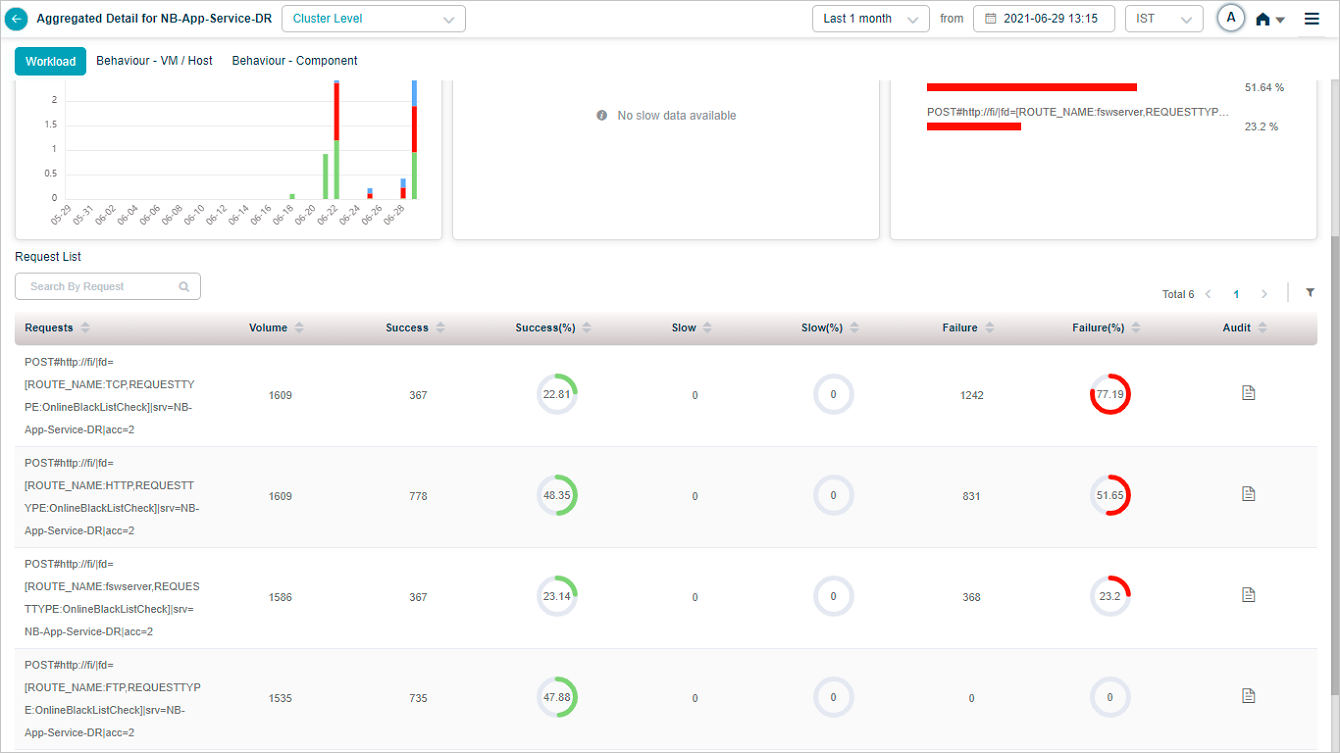Screen dimensions: 1340x753
Task: Expand the Cluster Level dropdown
Action: pyautogui.click(x=373, y=19)
